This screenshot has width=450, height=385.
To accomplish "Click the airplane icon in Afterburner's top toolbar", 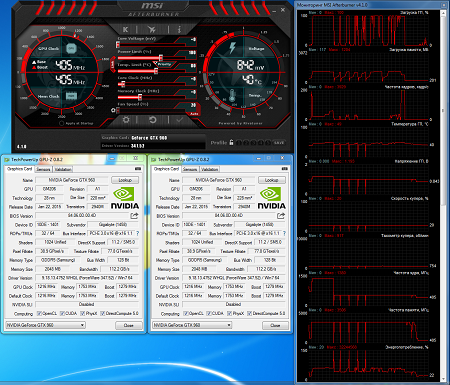I will click(x=152, y=29).
